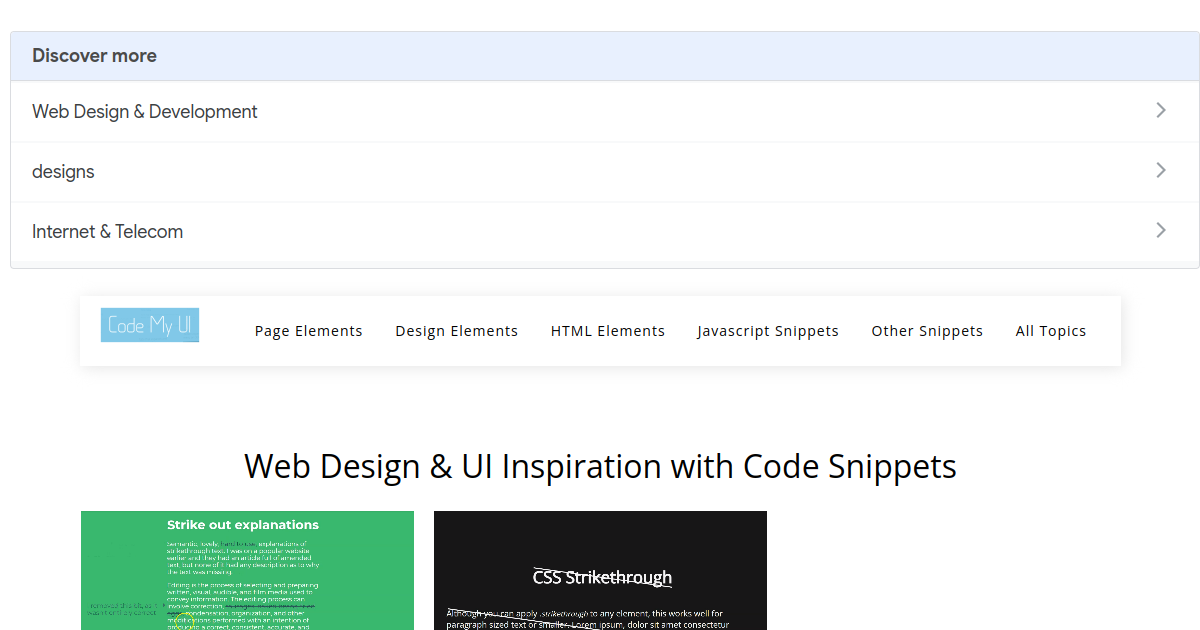The image size is (1200, 630).
Task: Open the Page Elements menu
Action: (x=309, y=331)
